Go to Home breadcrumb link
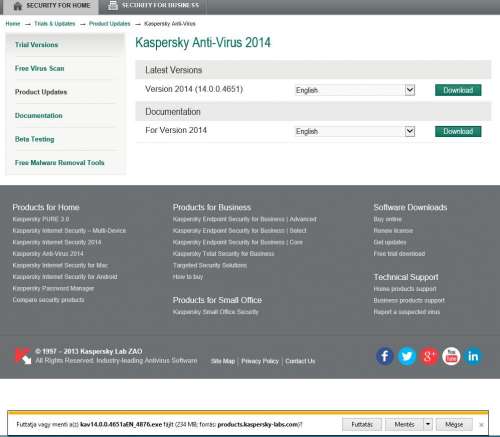The image size is (500, 437). point(13,24)
